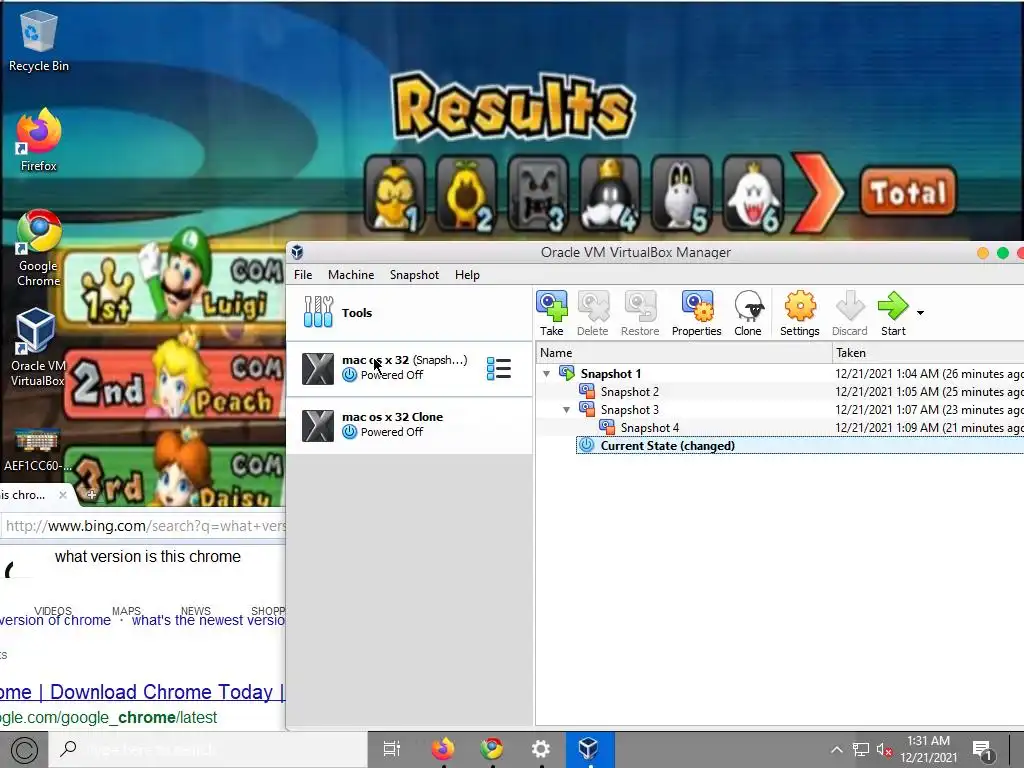1024x768 pixels.
Task: Click Snapshot 1 taken time 1:04 AM
Action: [x=929, y=374]
